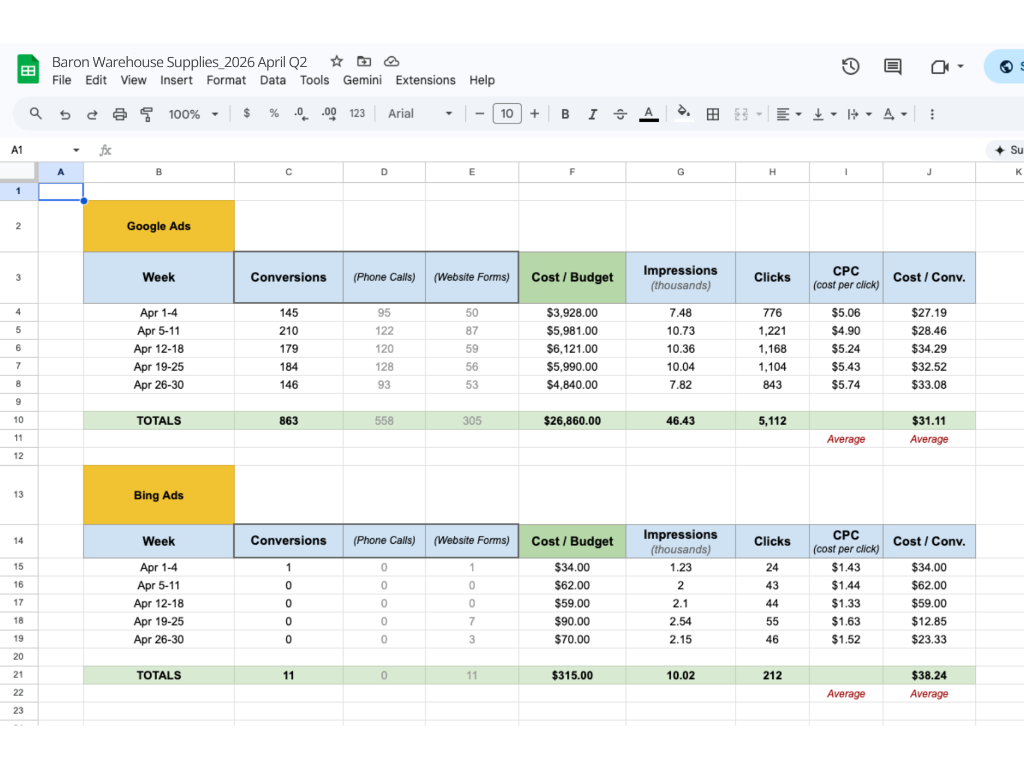1024x768 pixels.
Task: Print the spreadsheet
Action: [x=120, y=114]
